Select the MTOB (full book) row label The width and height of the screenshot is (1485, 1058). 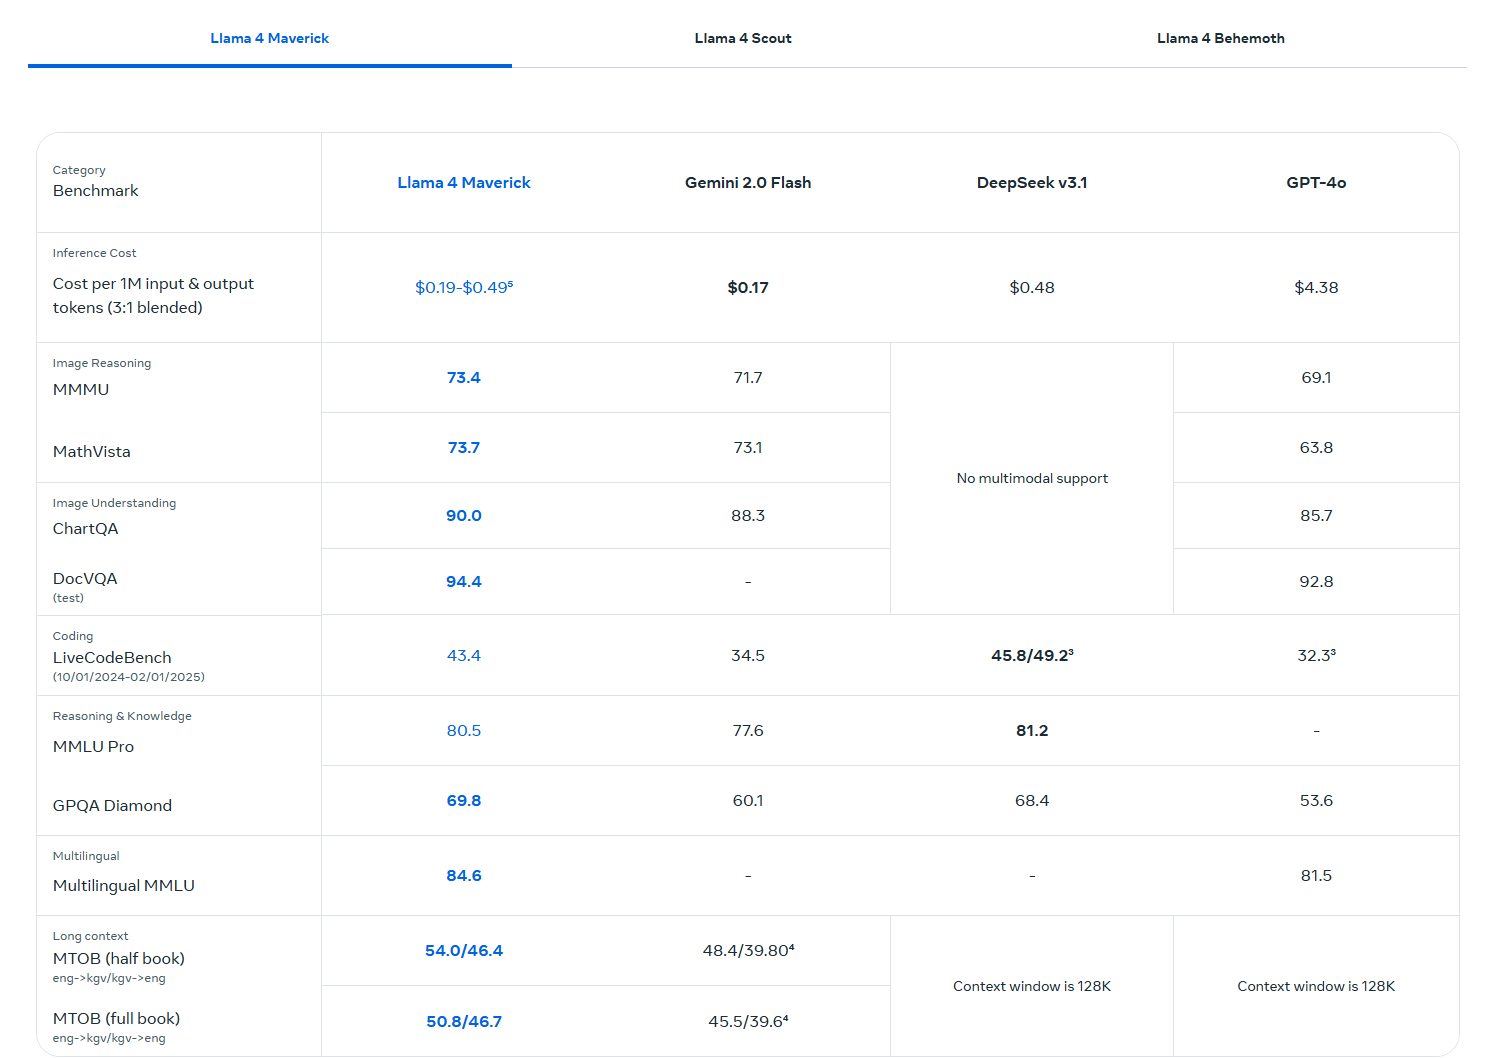(116, 1018)
